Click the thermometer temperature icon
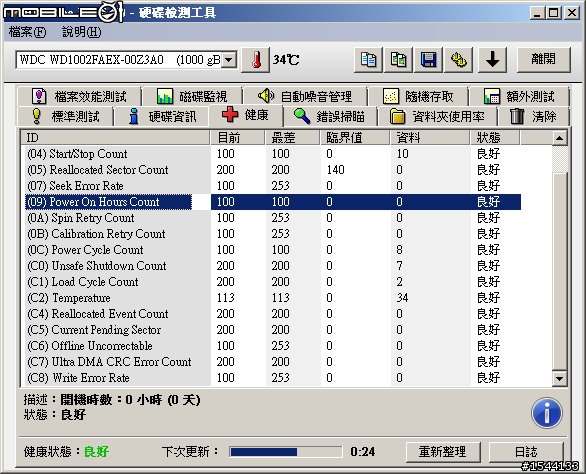Viewport: 586px width, 474px height. pos(256,60)
